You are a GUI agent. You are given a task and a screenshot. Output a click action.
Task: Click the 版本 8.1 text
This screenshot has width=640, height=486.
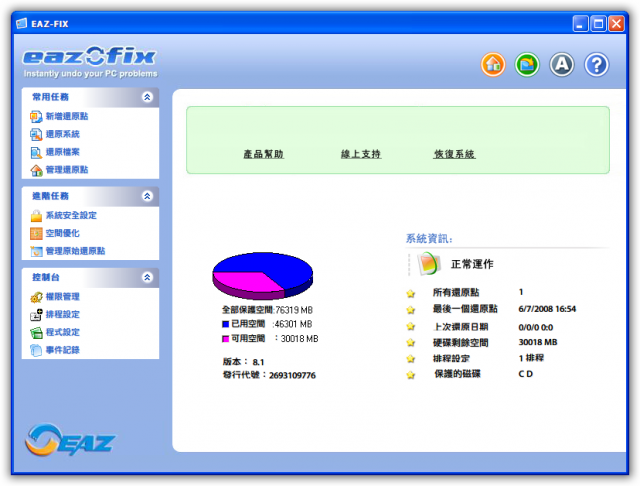[x=243, y=362]
